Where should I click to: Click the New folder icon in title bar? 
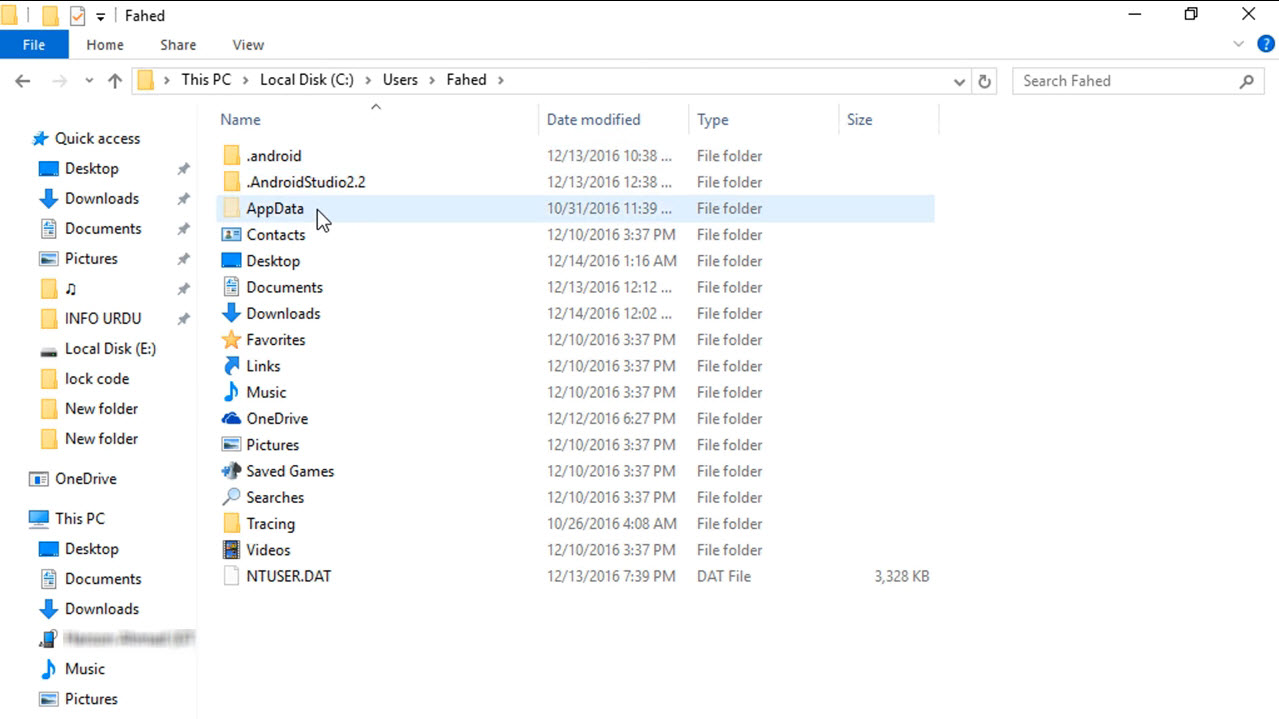[x=49, y=16]
